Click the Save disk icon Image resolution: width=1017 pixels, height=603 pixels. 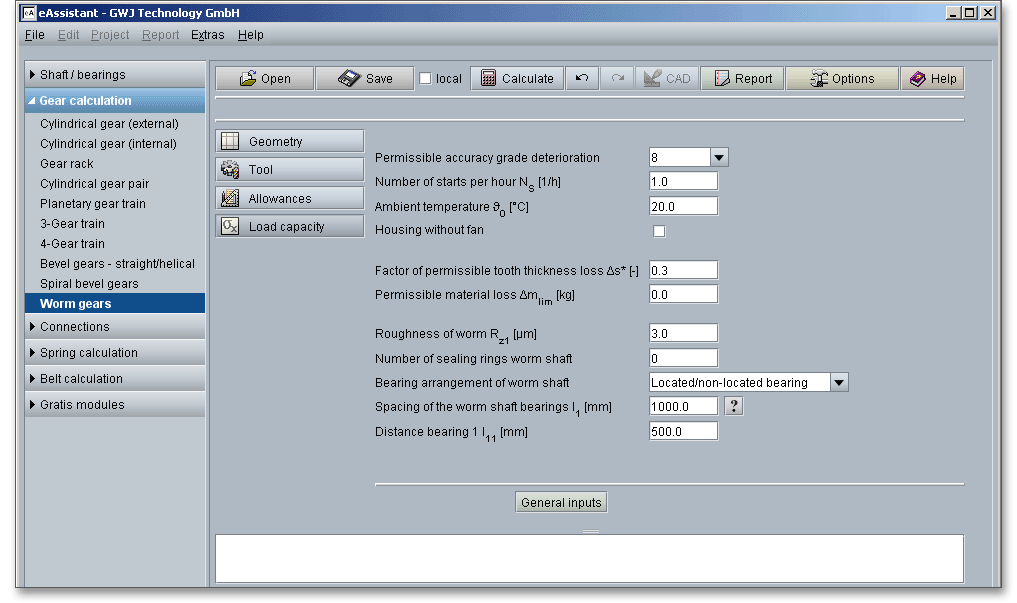coord(349,79)
